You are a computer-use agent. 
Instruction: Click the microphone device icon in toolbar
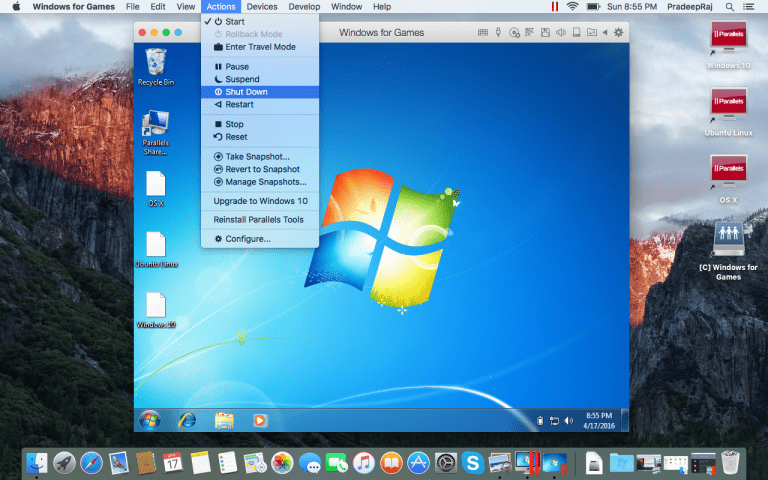(498, 32)
